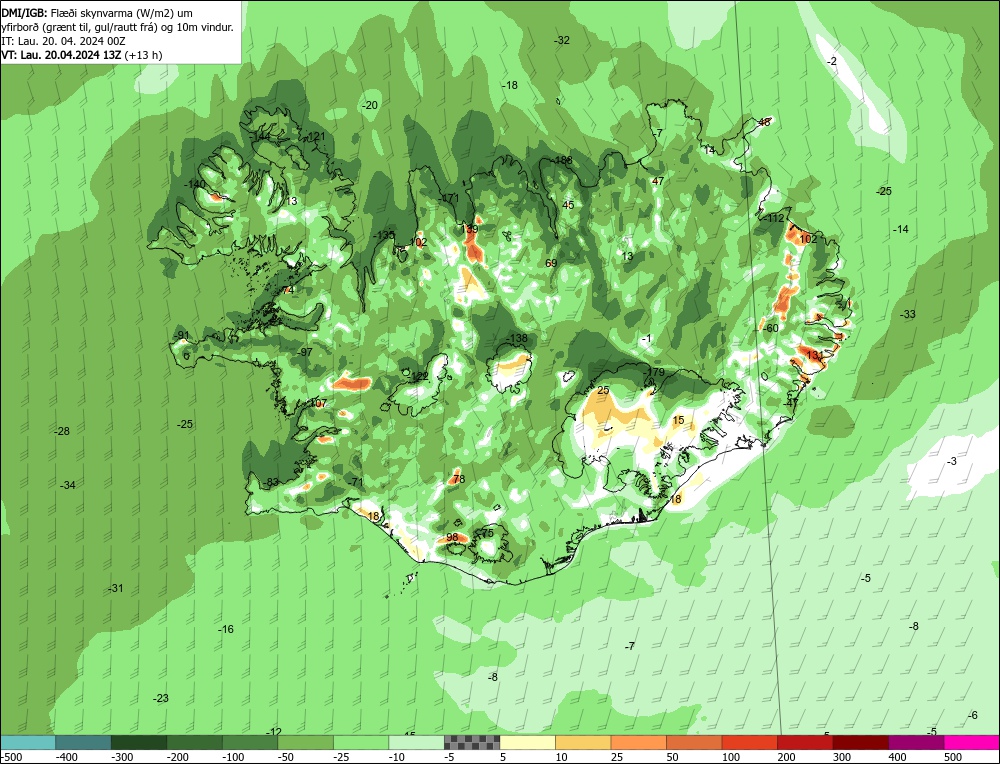Click the legend label -300
The height and width of the screenshot is (764, 1000).
(122, 757)
